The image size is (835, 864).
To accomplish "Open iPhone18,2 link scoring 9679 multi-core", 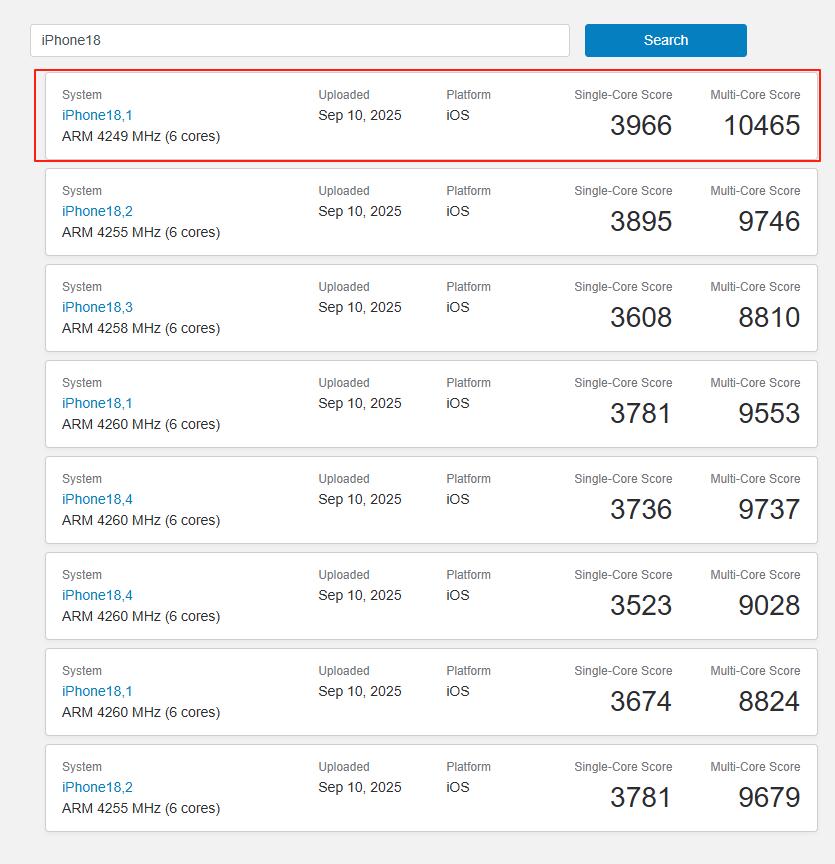I will pos(97,787).
